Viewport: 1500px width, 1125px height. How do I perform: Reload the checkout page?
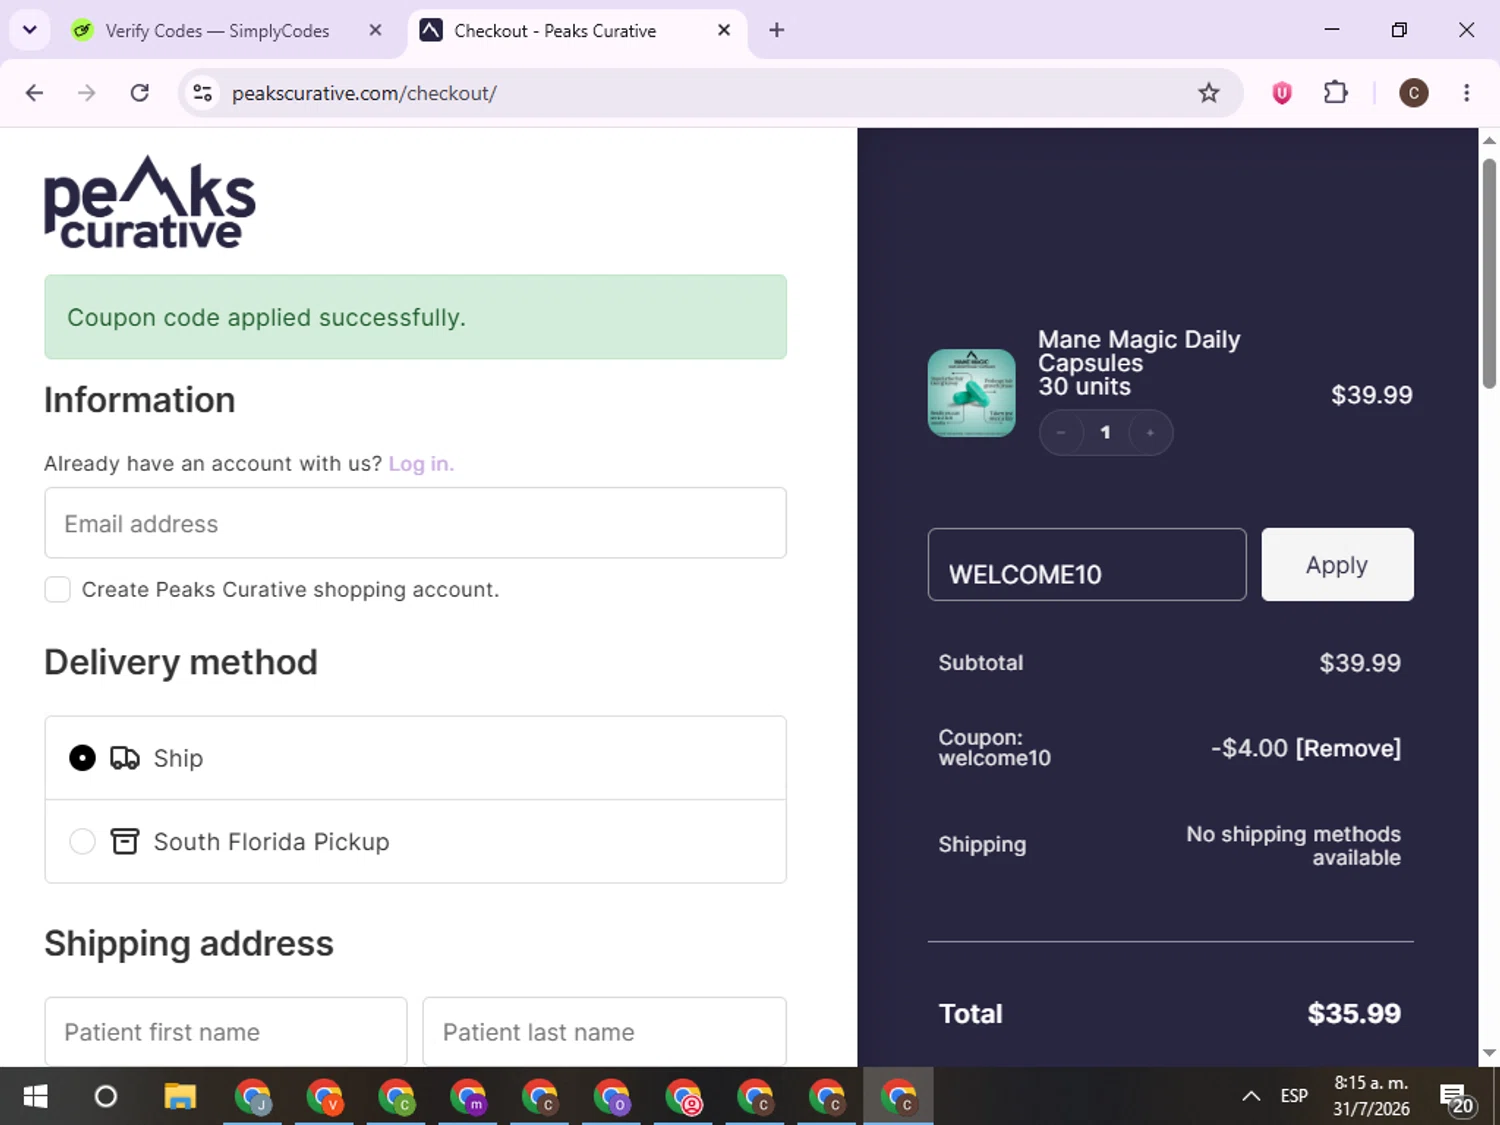click(x=140, y=93)
